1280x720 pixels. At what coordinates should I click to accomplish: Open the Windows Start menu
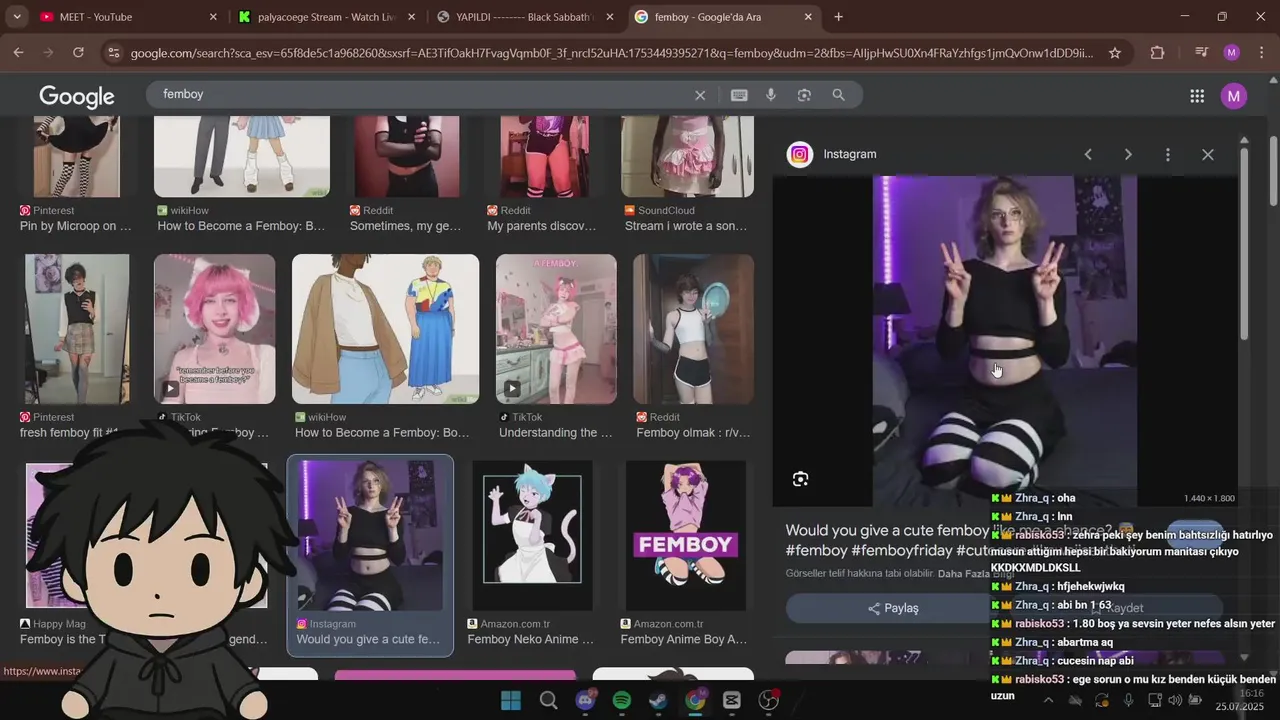point(511,700)
